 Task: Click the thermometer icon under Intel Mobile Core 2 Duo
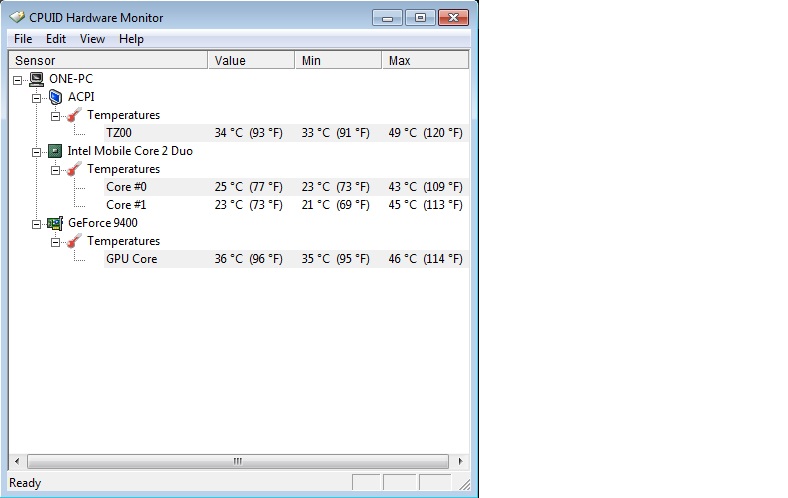[x=74, y=169]
